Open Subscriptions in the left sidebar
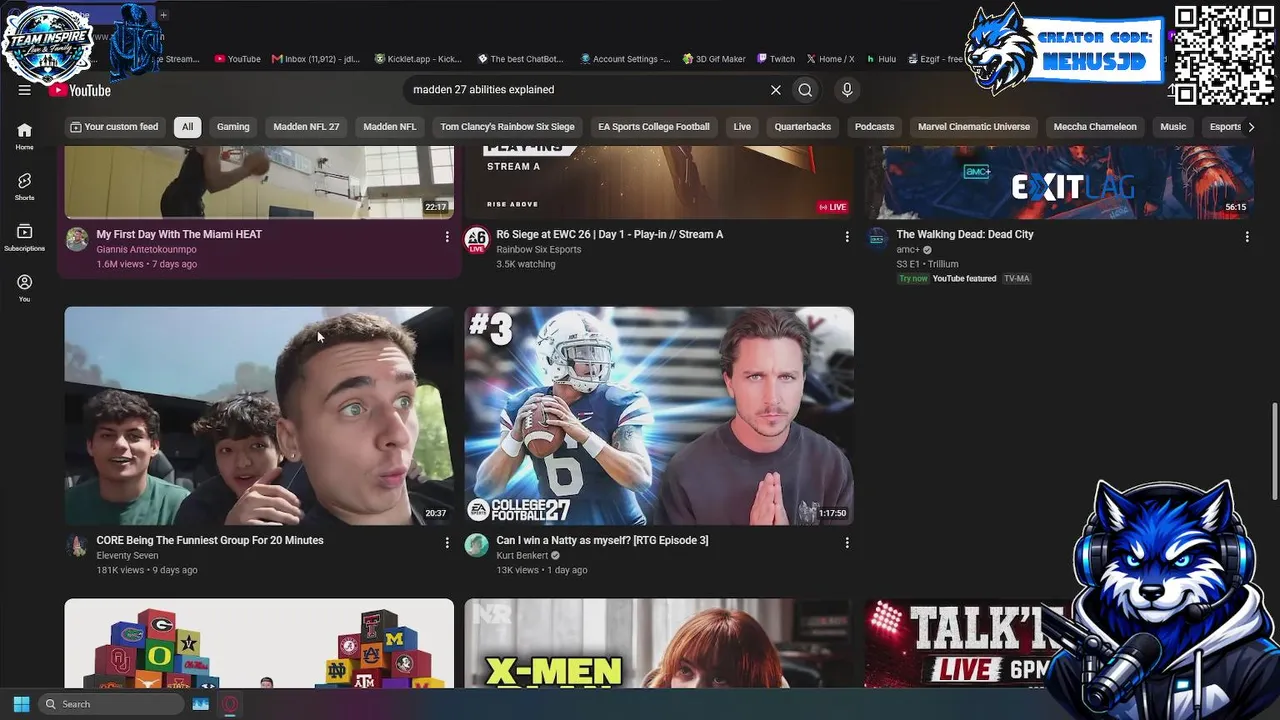The height and width of the screenshot is (720, 1280). 24,237
